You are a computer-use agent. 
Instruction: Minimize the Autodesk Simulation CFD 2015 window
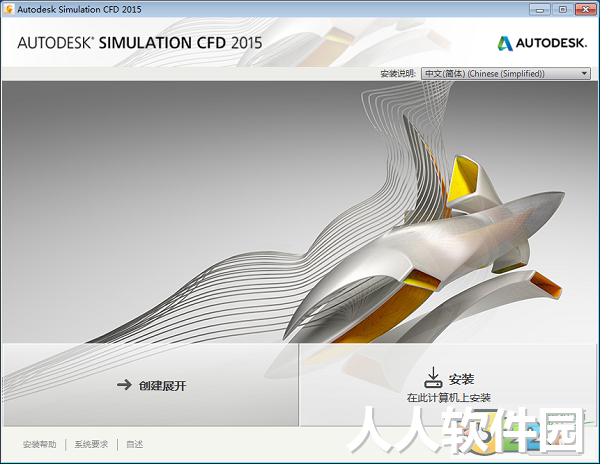(x=540, y=10)
